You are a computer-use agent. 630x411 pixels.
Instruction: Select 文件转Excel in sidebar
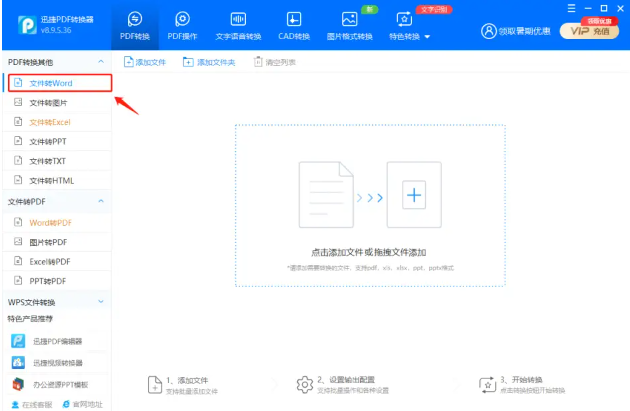[50, 122]
